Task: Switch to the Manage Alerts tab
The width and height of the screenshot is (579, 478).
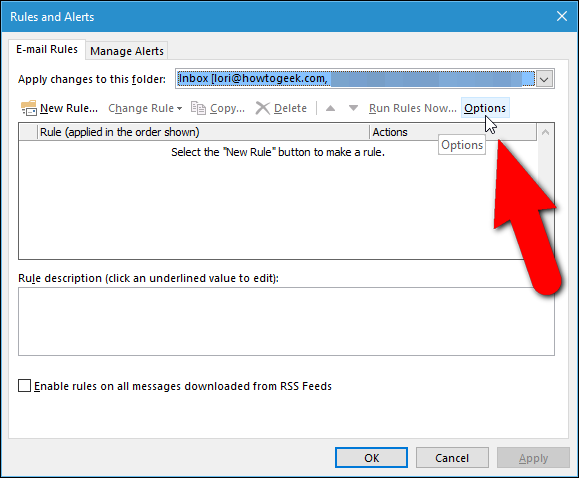Action: [x=127, y=51]
